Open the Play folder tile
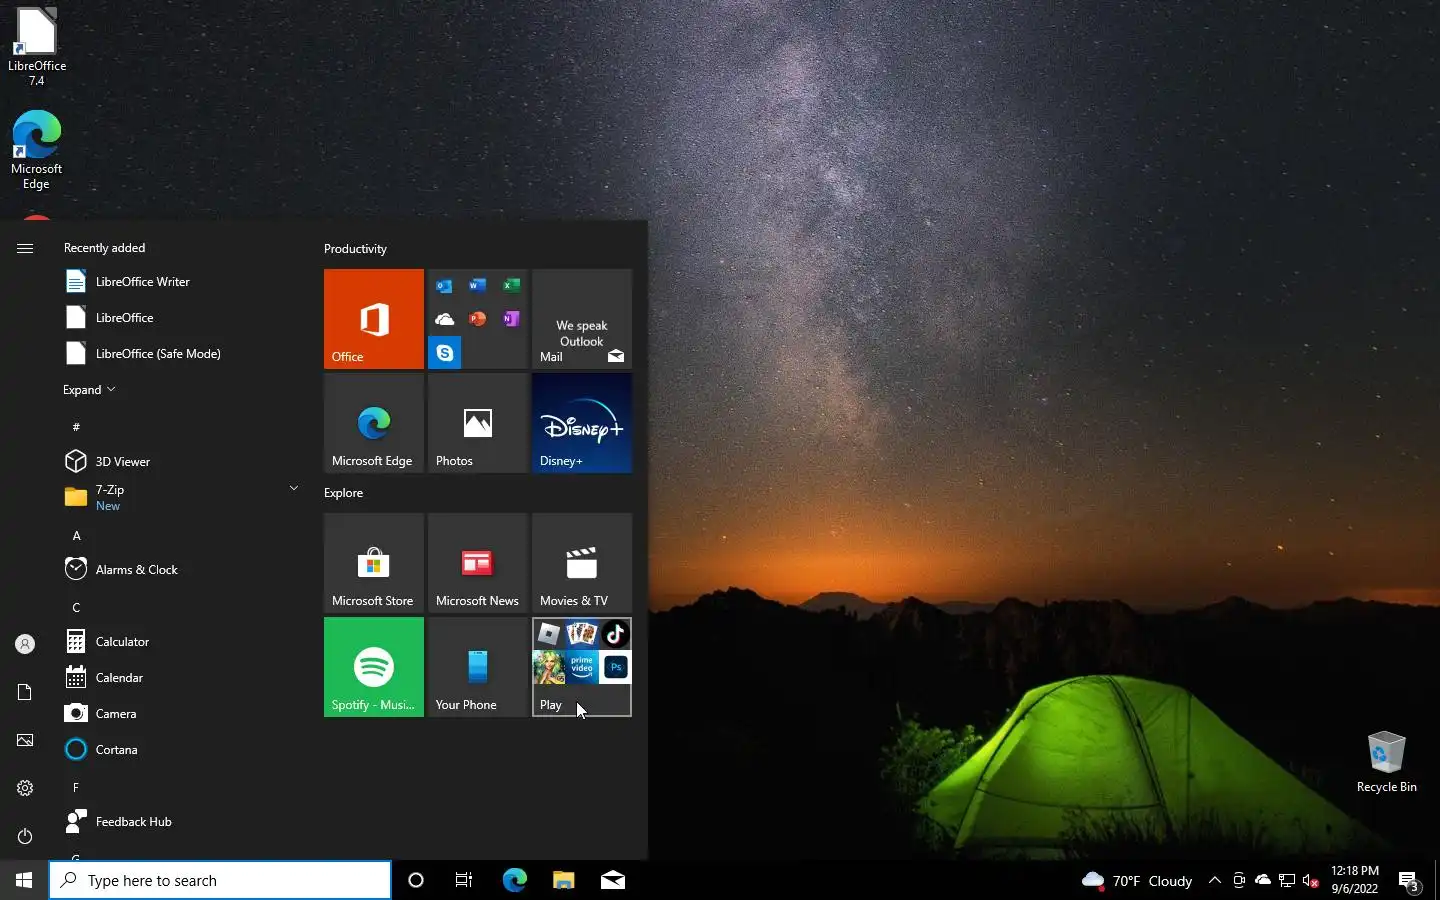This screenshot has height=900, width=1440. coord(582,667)
